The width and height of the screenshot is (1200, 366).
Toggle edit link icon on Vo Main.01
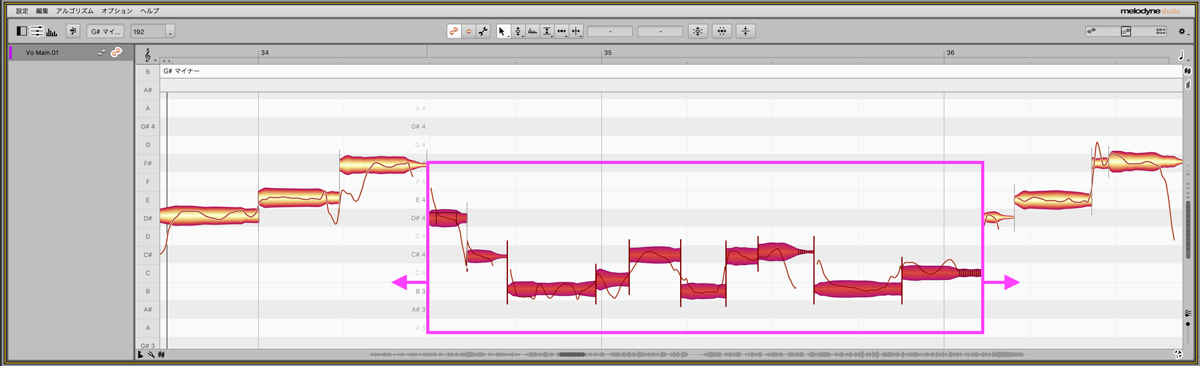[116, 52]
